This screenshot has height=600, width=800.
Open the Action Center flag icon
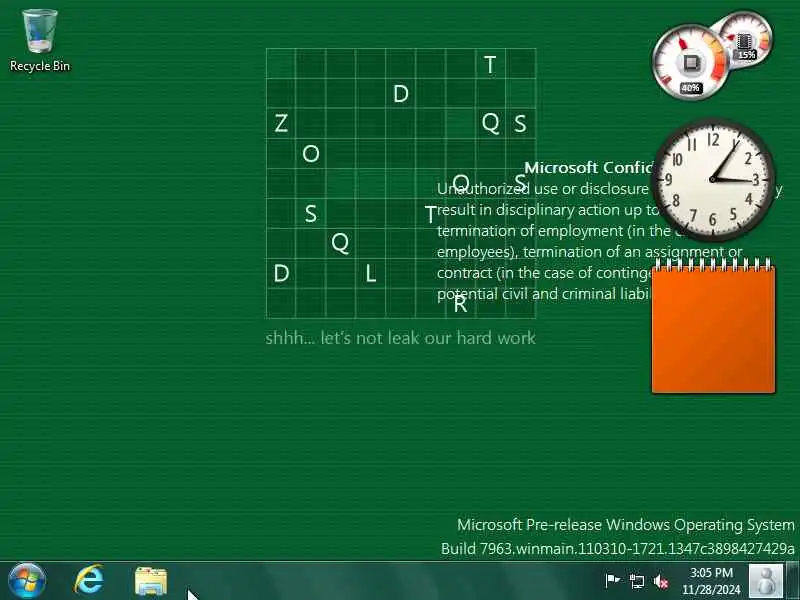(x=612, y=580)
